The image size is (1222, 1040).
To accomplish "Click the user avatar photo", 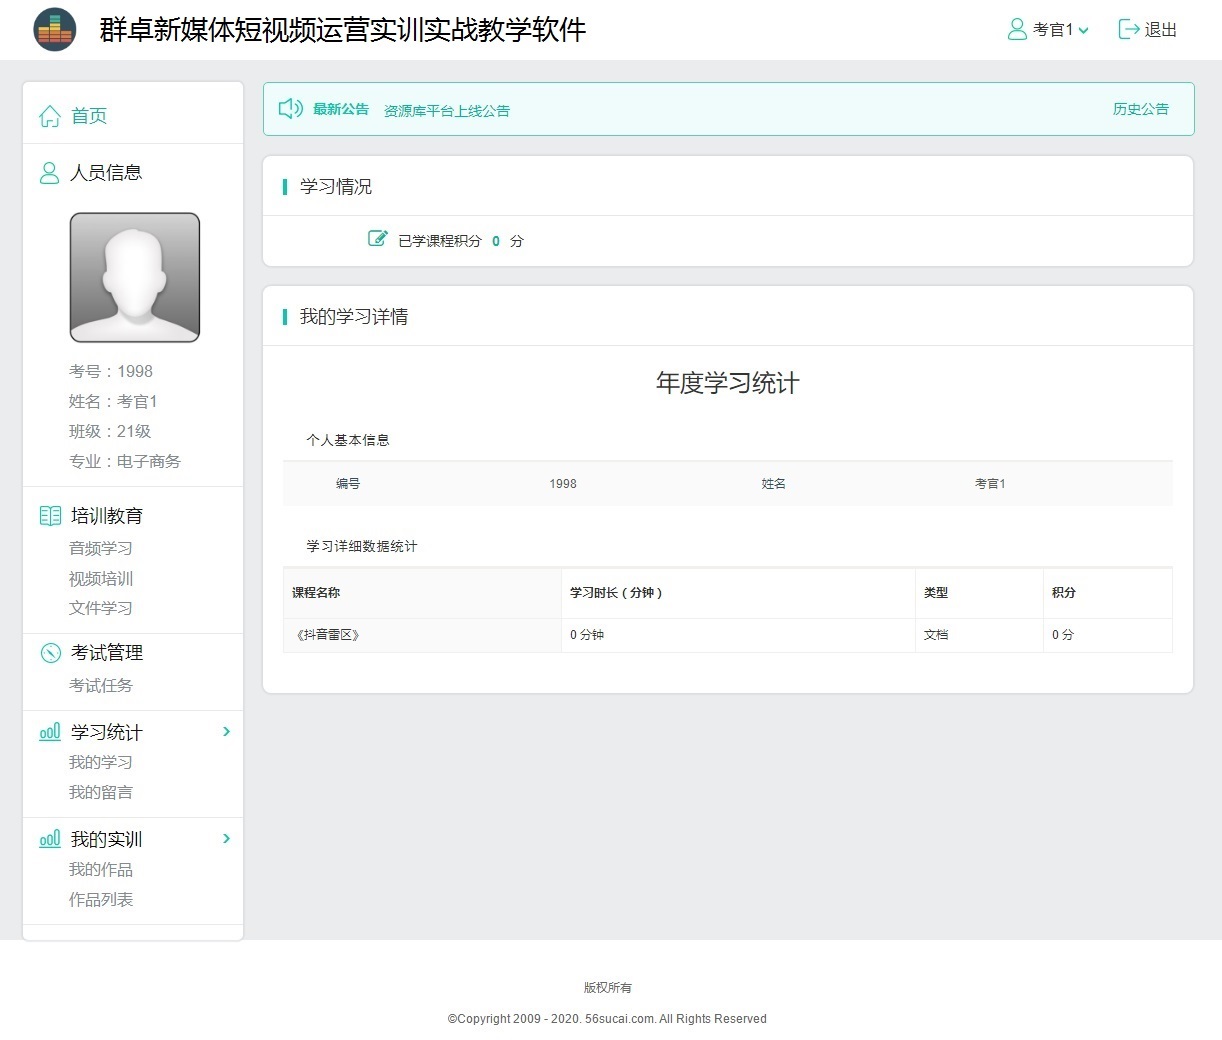I will 135,277.
